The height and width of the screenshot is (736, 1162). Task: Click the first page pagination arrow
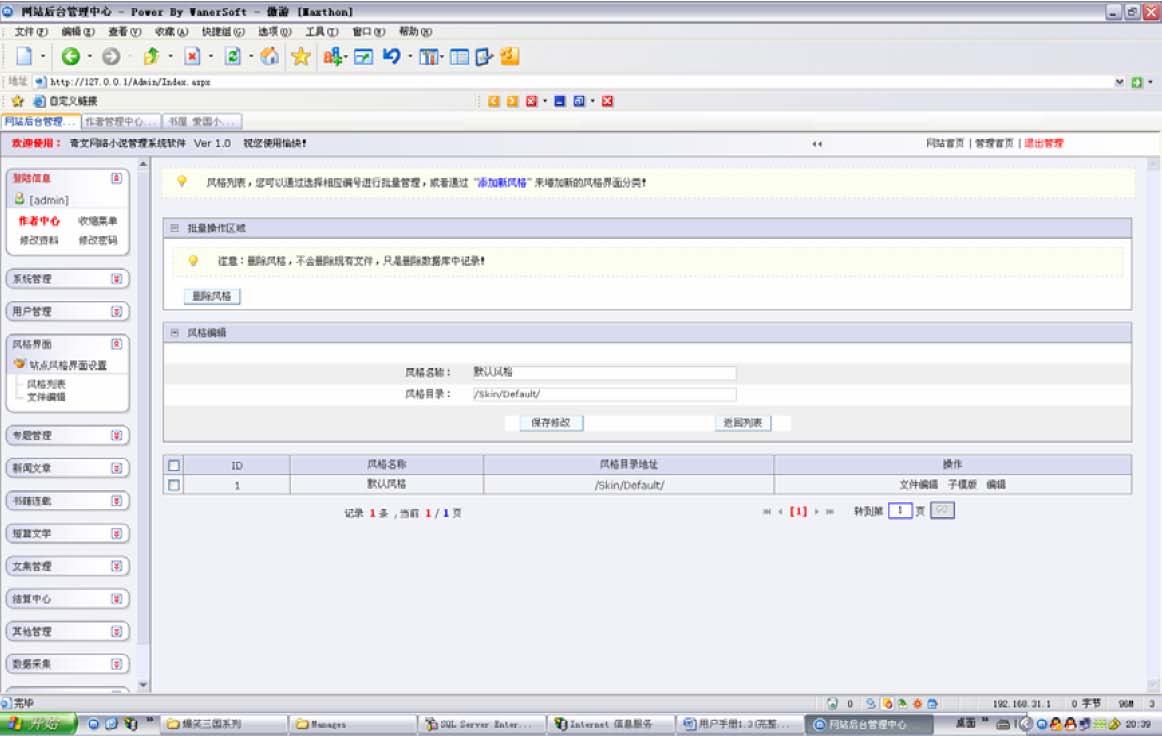click(x=767, y=511)
